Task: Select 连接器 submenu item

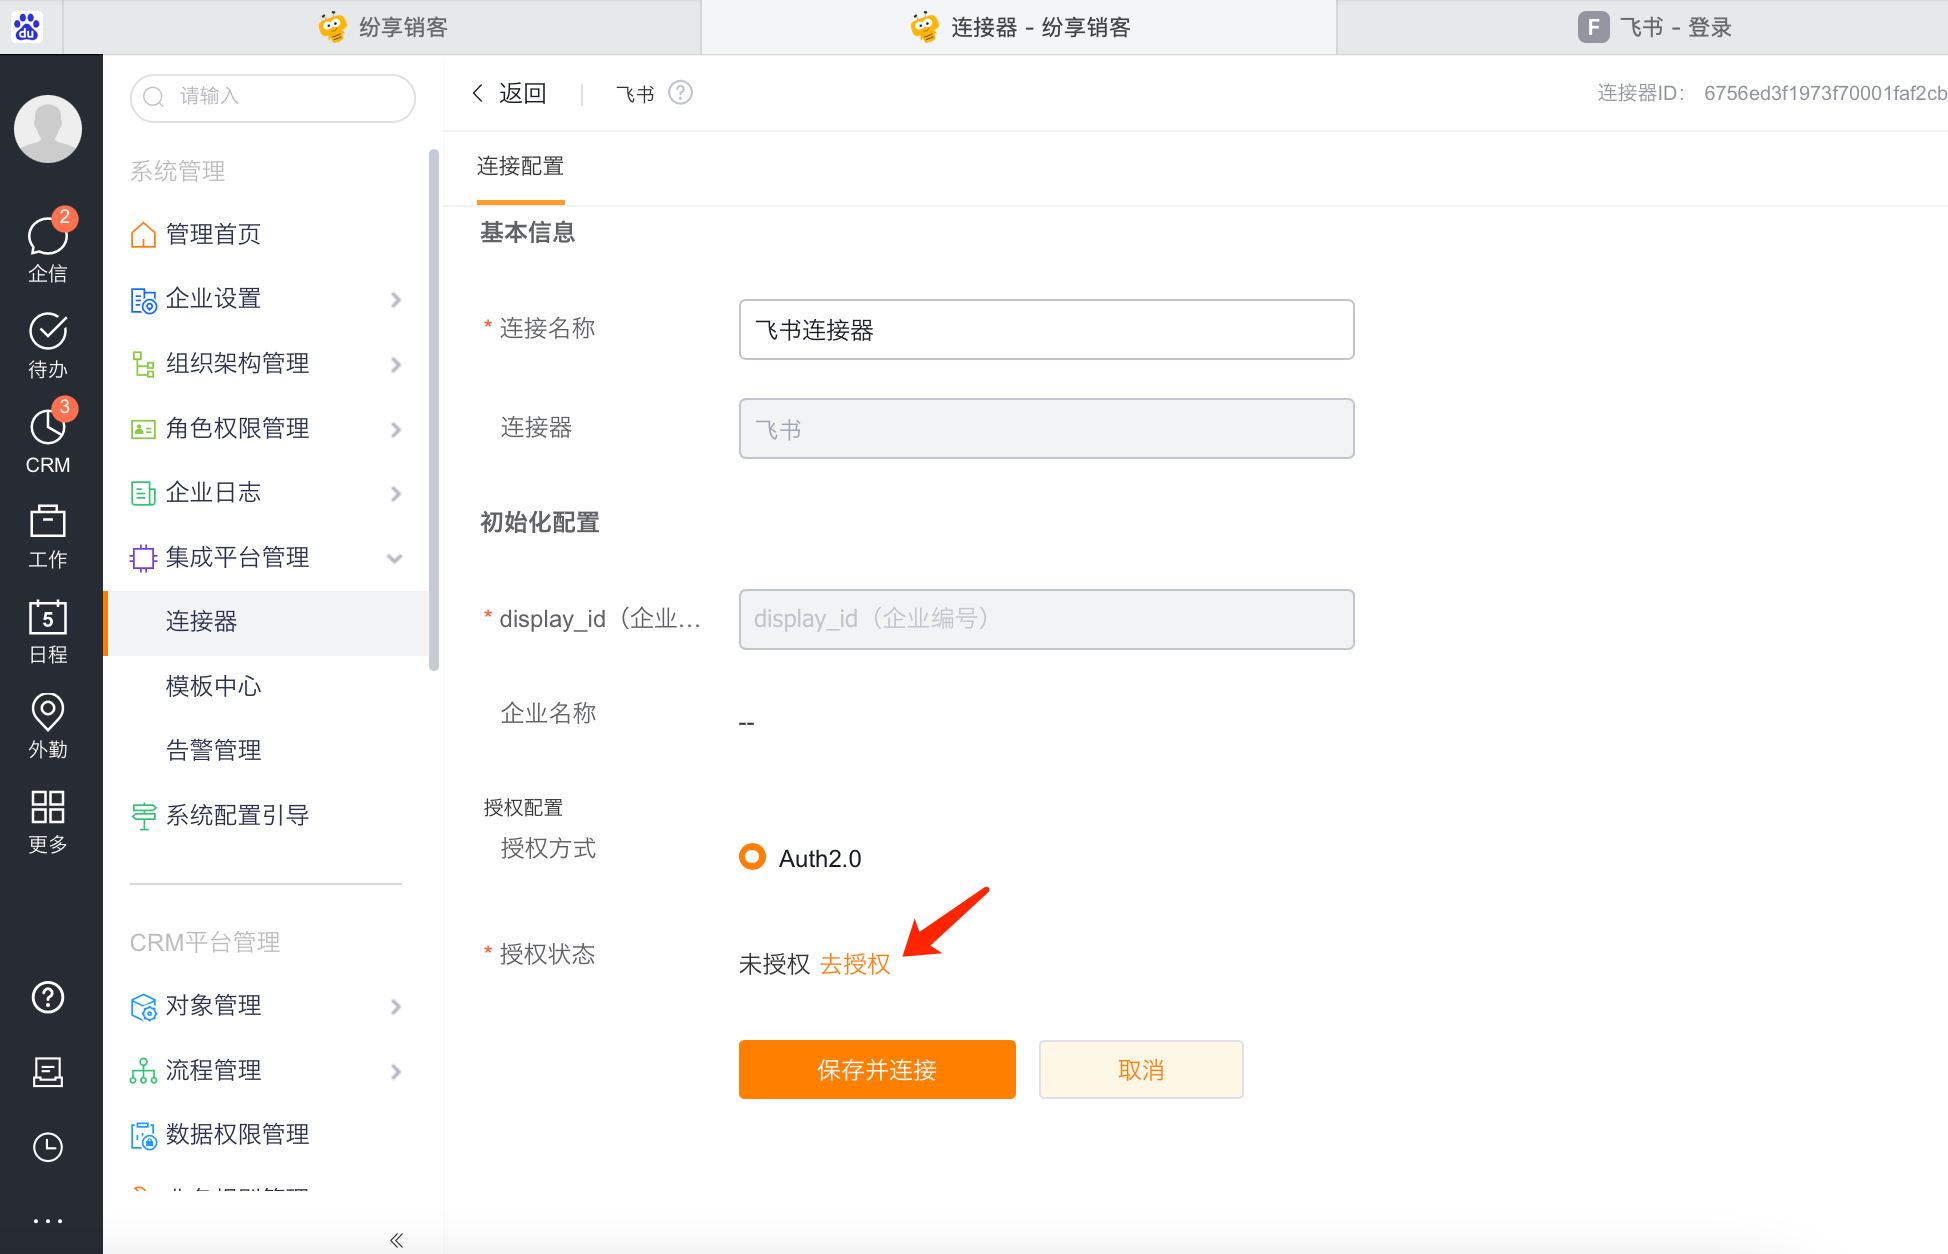Action: (x=266, y=622)
